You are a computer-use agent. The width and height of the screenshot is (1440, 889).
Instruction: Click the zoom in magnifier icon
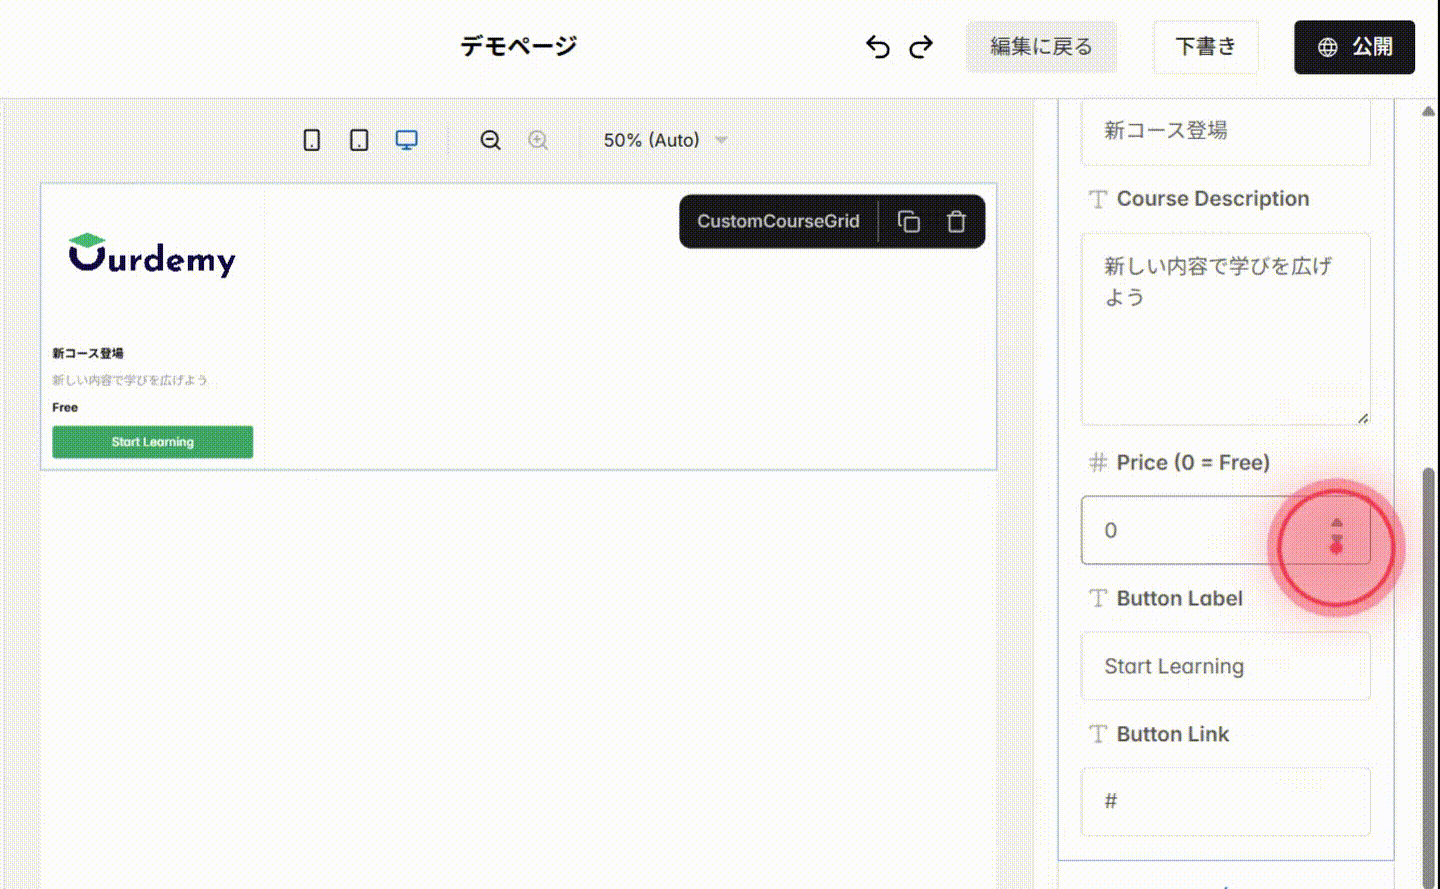pyautogui.click(x=538, y=140)
